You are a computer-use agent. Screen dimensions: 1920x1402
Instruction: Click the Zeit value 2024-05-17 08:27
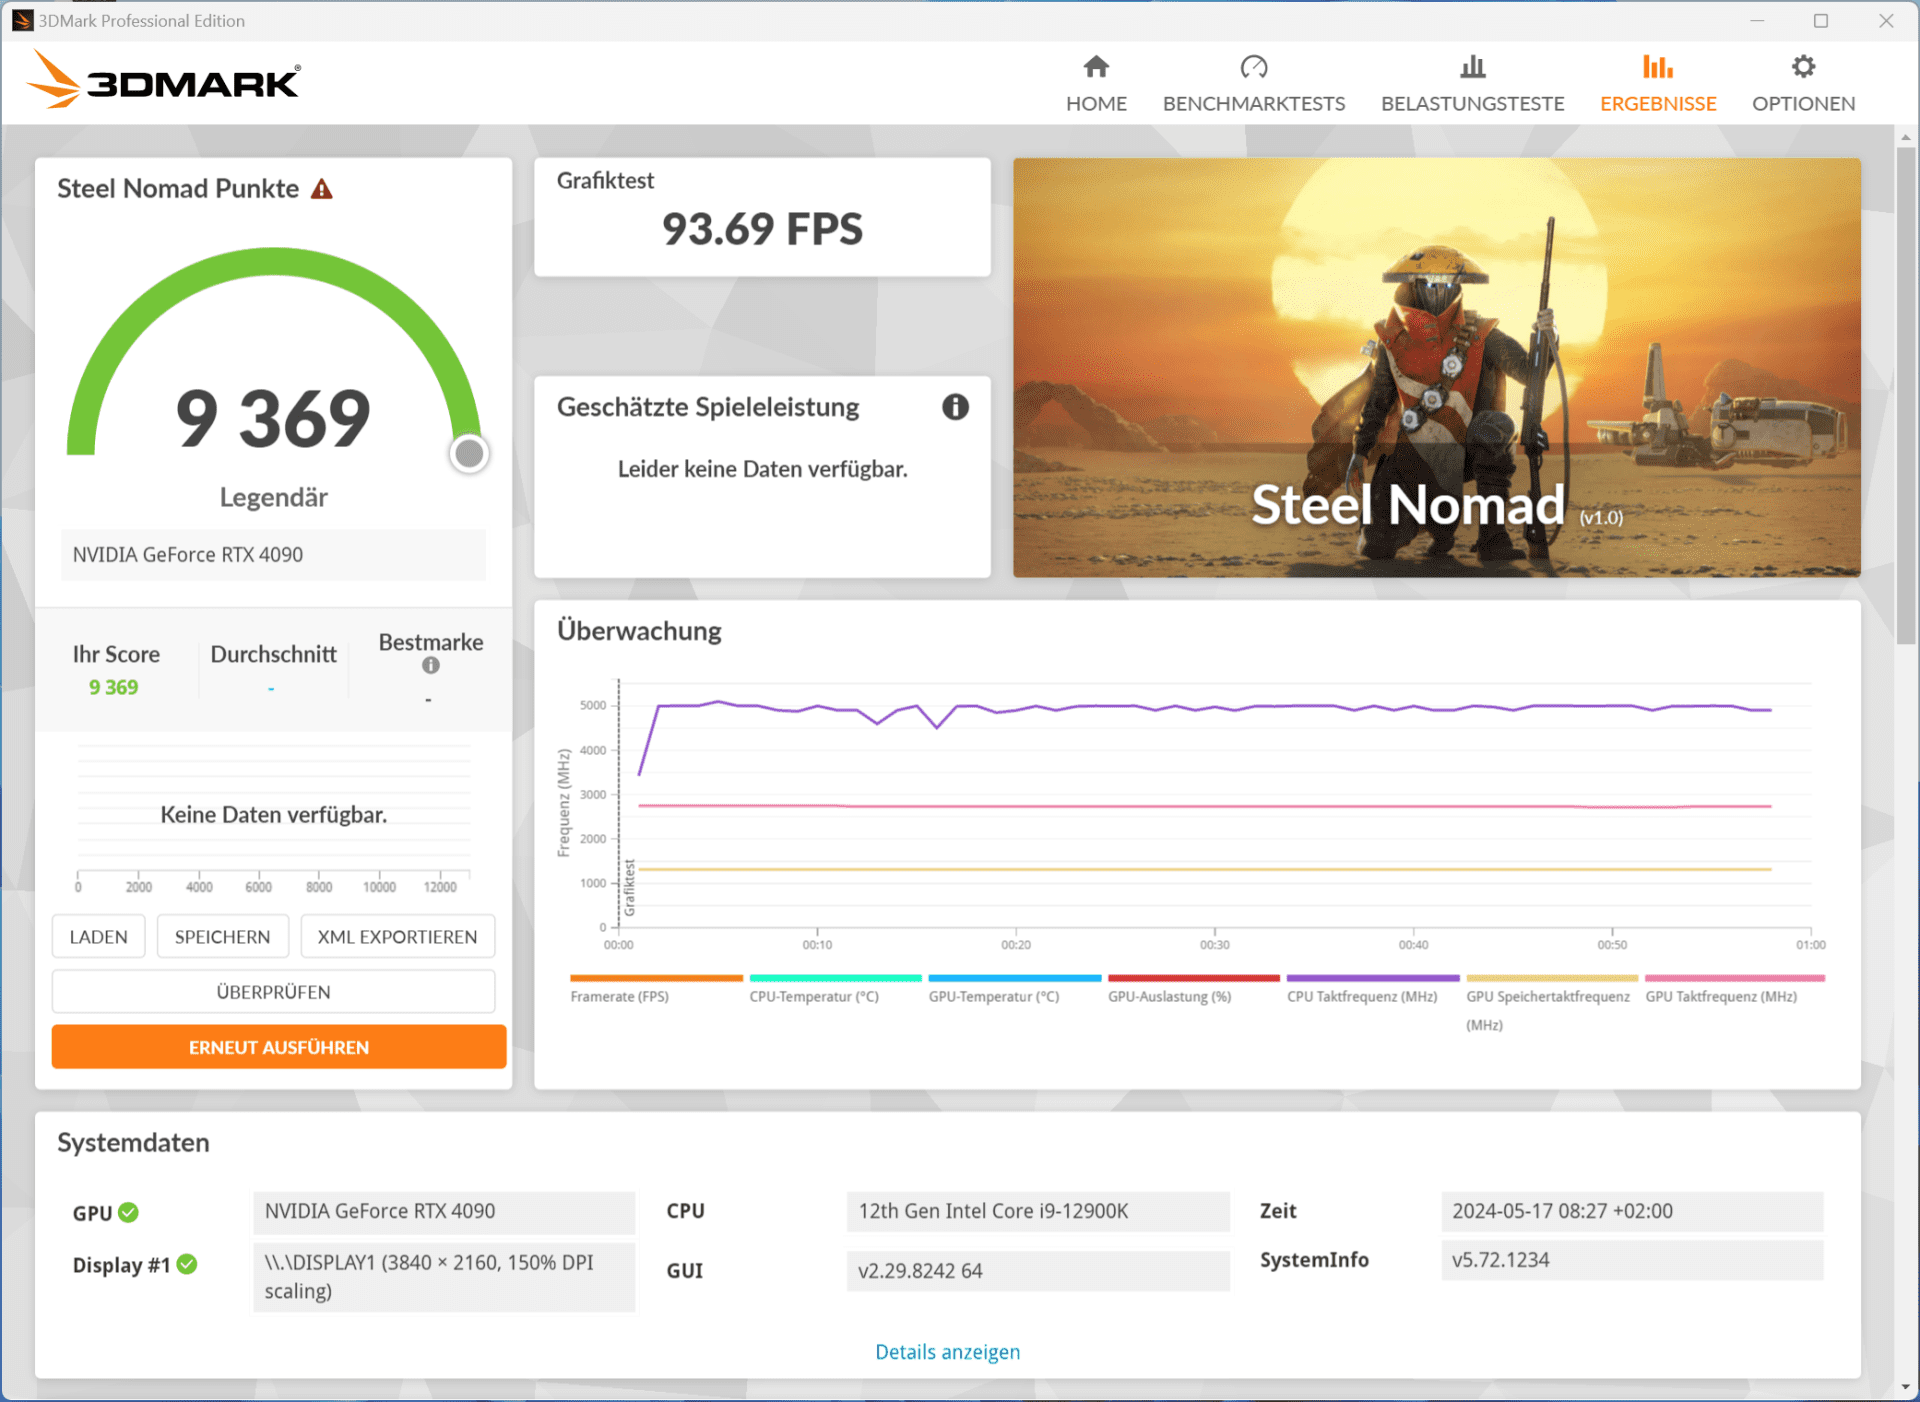(x=1632, y=1211)
